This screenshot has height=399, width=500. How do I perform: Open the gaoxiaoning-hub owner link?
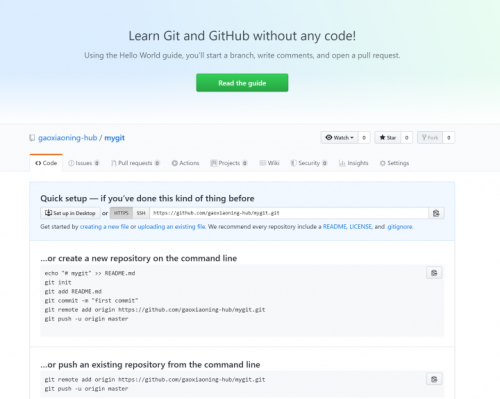[68, 138]
